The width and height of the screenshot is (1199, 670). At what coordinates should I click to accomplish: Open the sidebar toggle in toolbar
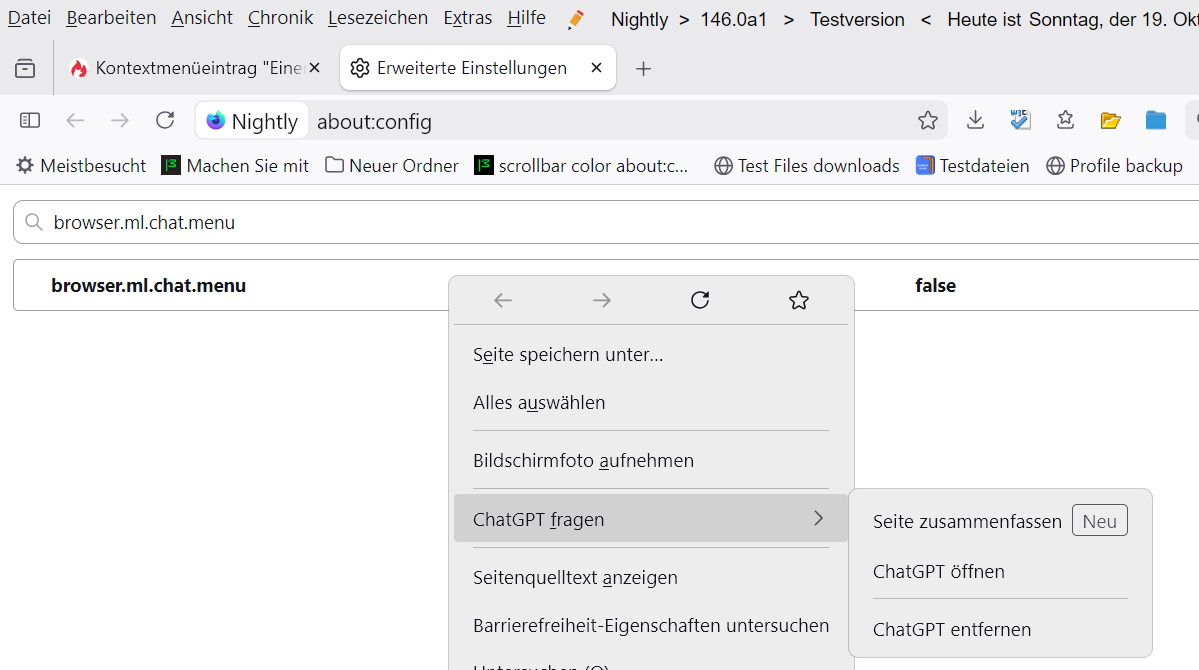coord(30,121)
